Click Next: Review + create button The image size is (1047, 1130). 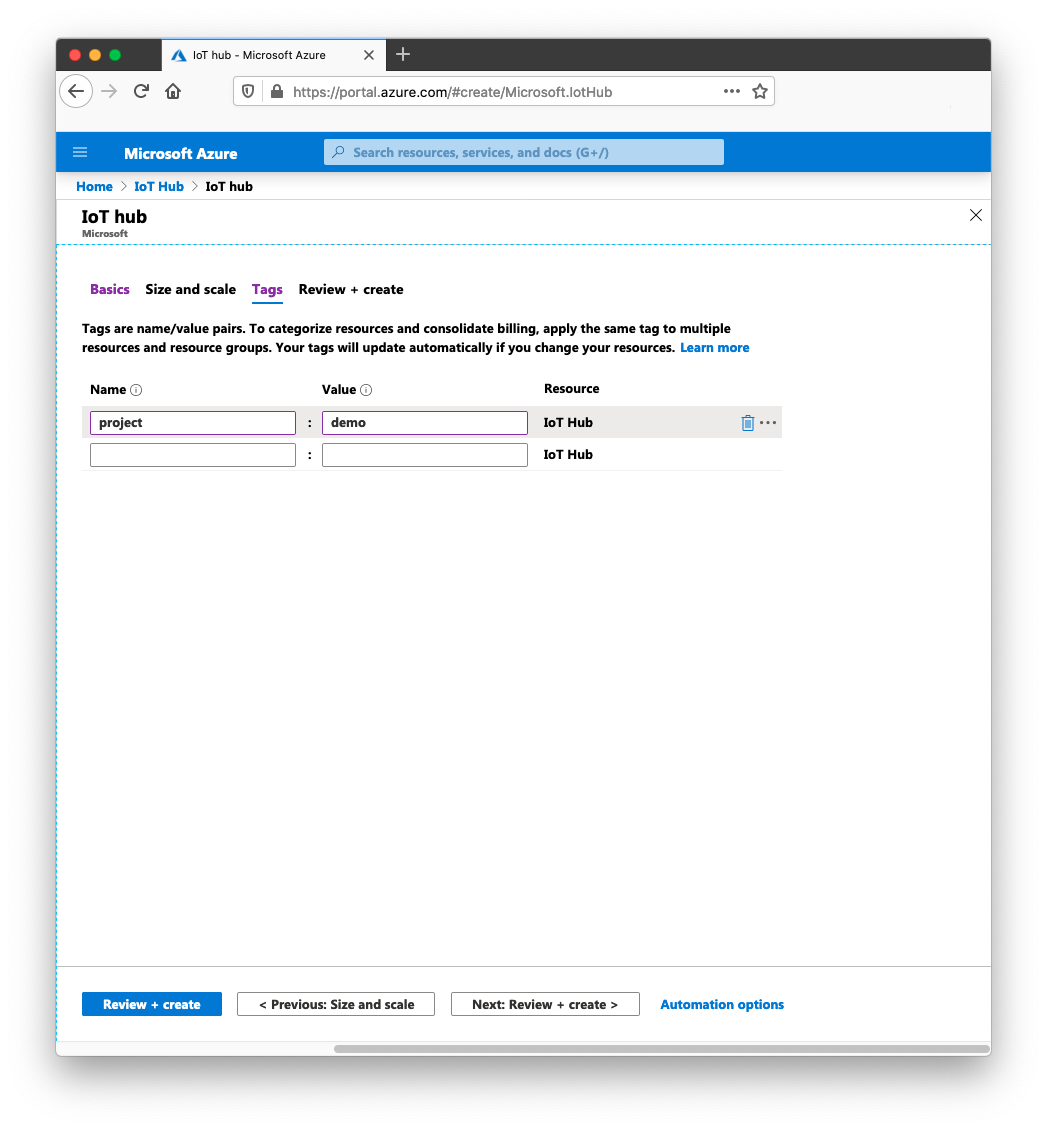point(545,1004)
